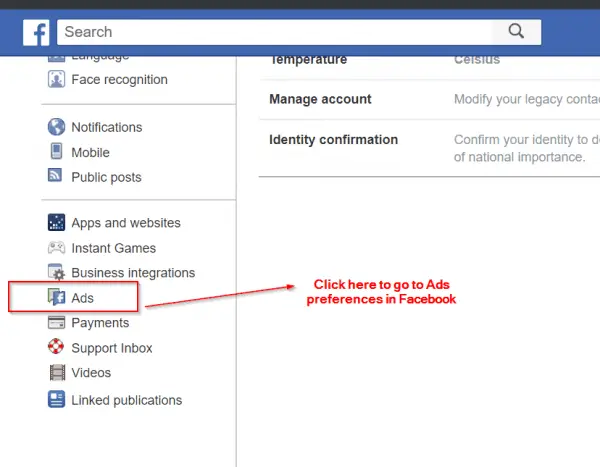Open the Ads settings page

(82, 298)
